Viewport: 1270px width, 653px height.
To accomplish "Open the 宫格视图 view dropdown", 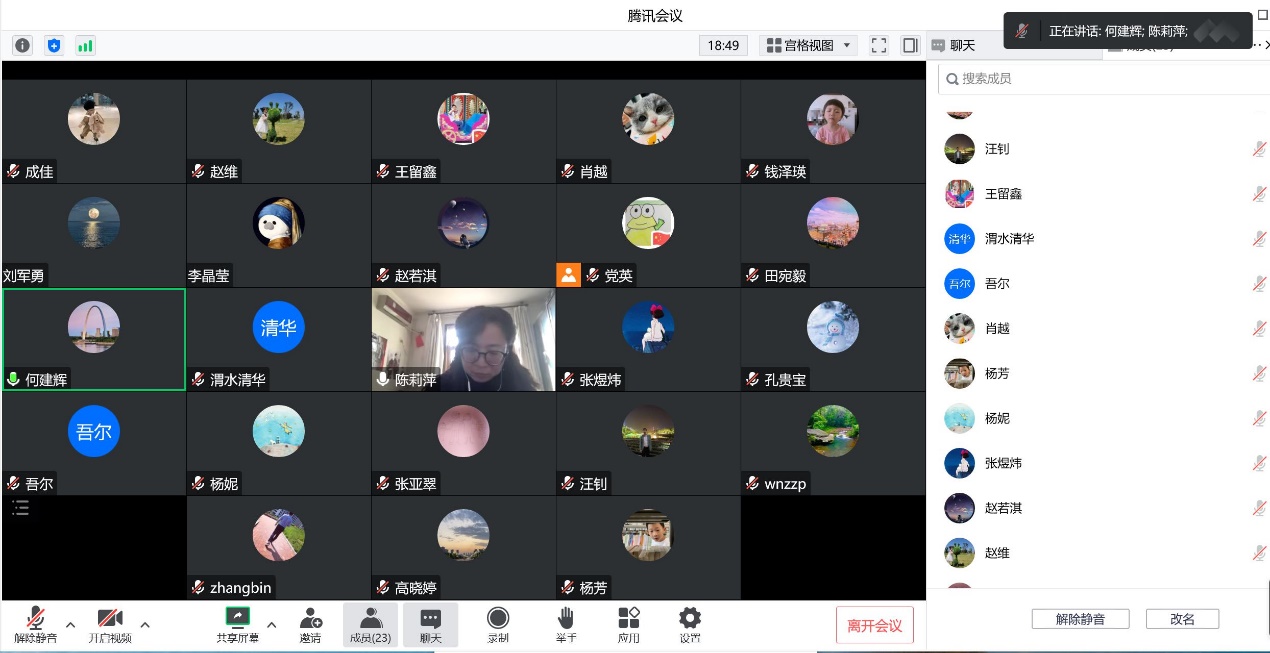I will click(x=808, y=45).
